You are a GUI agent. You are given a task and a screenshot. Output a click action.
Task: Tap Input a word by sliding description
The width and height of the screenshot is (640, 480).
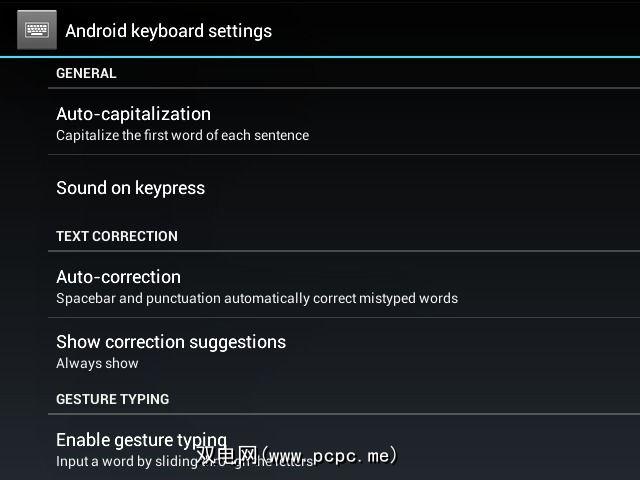coord(186,461)
